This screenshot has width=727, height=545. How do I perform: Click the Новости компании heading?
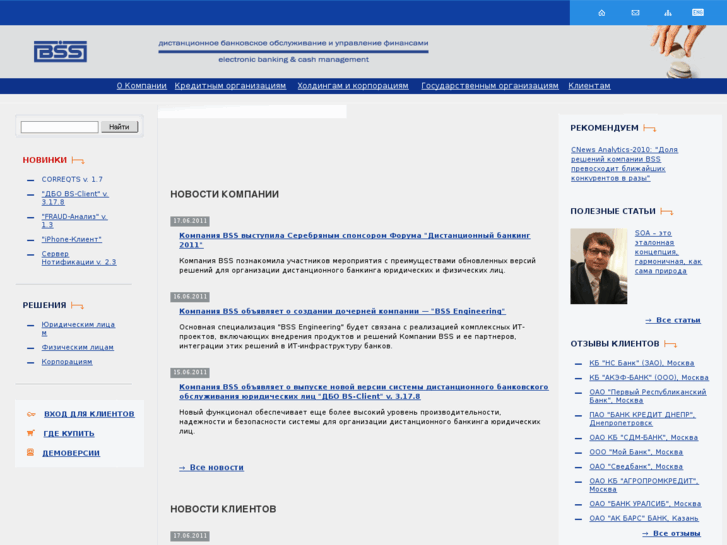point(224,194)
